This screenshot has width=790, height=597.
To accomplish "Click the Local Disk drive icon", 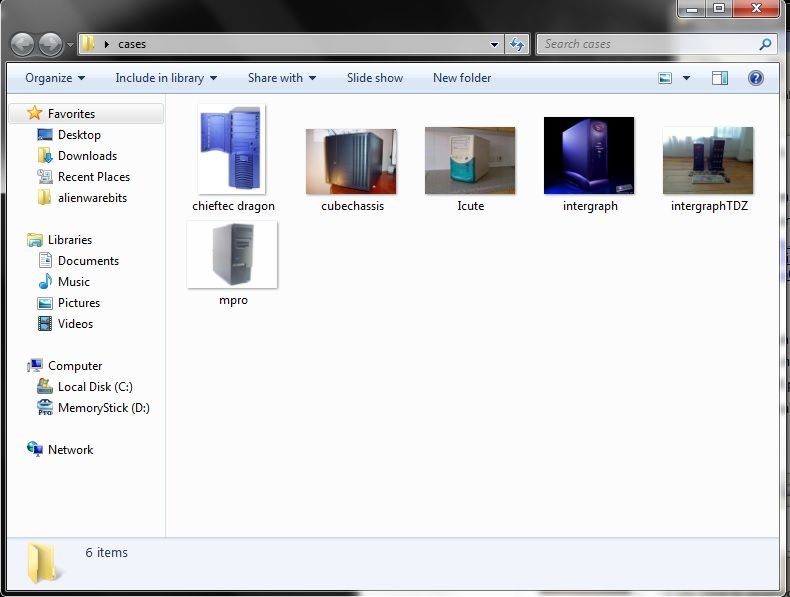I will point(45,386).
